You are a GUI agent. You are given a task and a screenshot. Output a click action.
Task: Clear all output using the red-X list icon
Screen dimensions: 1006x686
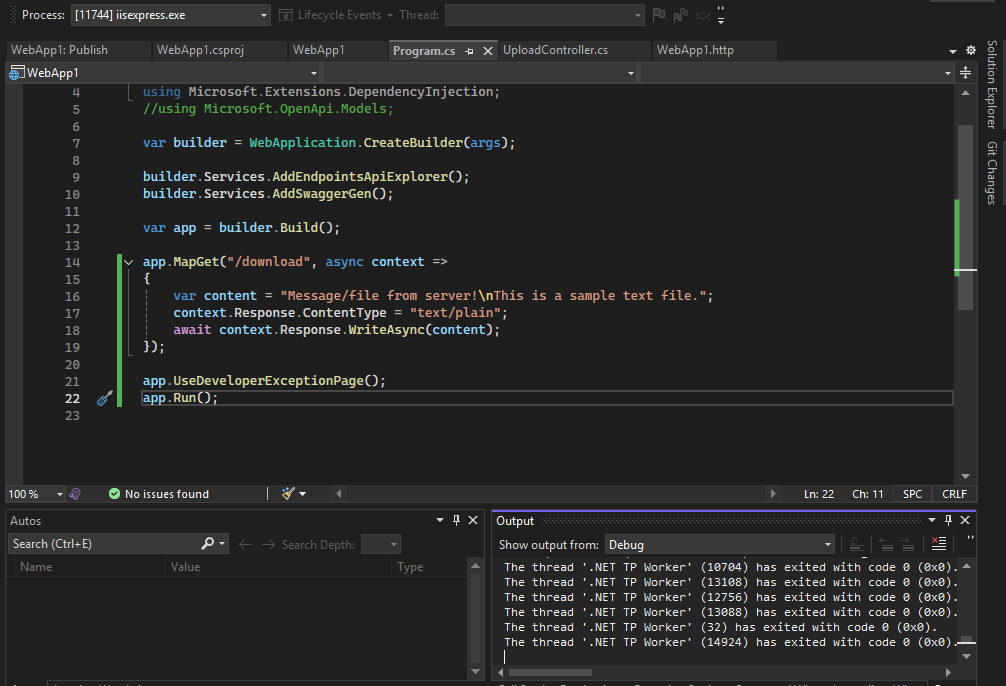click(x=938, y=544)
